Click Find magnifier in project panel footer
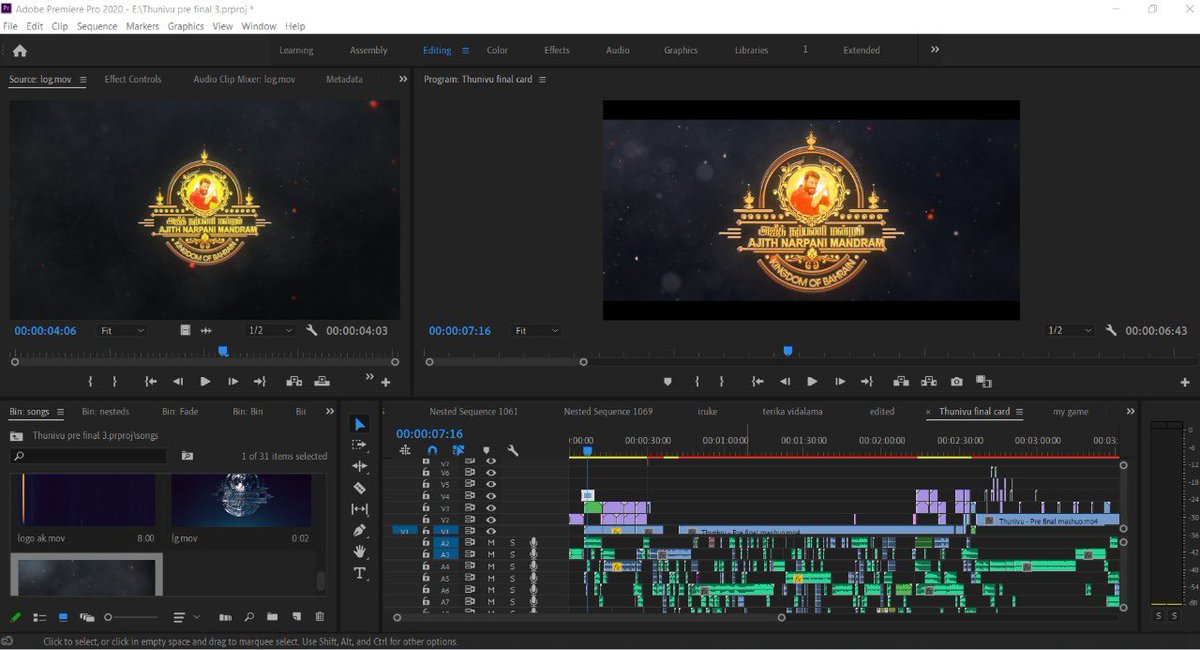The image size is (1200, 650). click(249, 617)
